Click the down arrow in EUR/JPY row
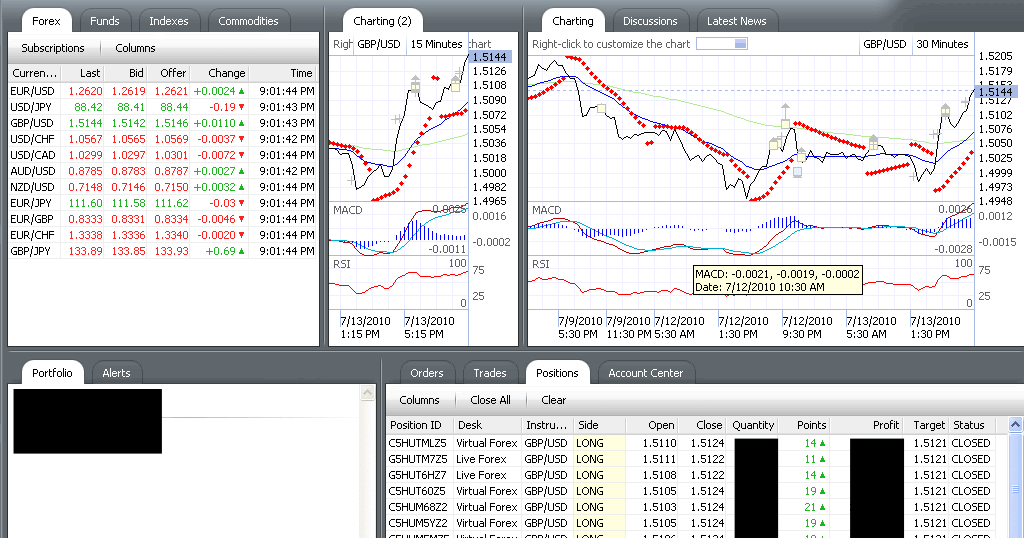1024x538 pixels. [241, 203]
